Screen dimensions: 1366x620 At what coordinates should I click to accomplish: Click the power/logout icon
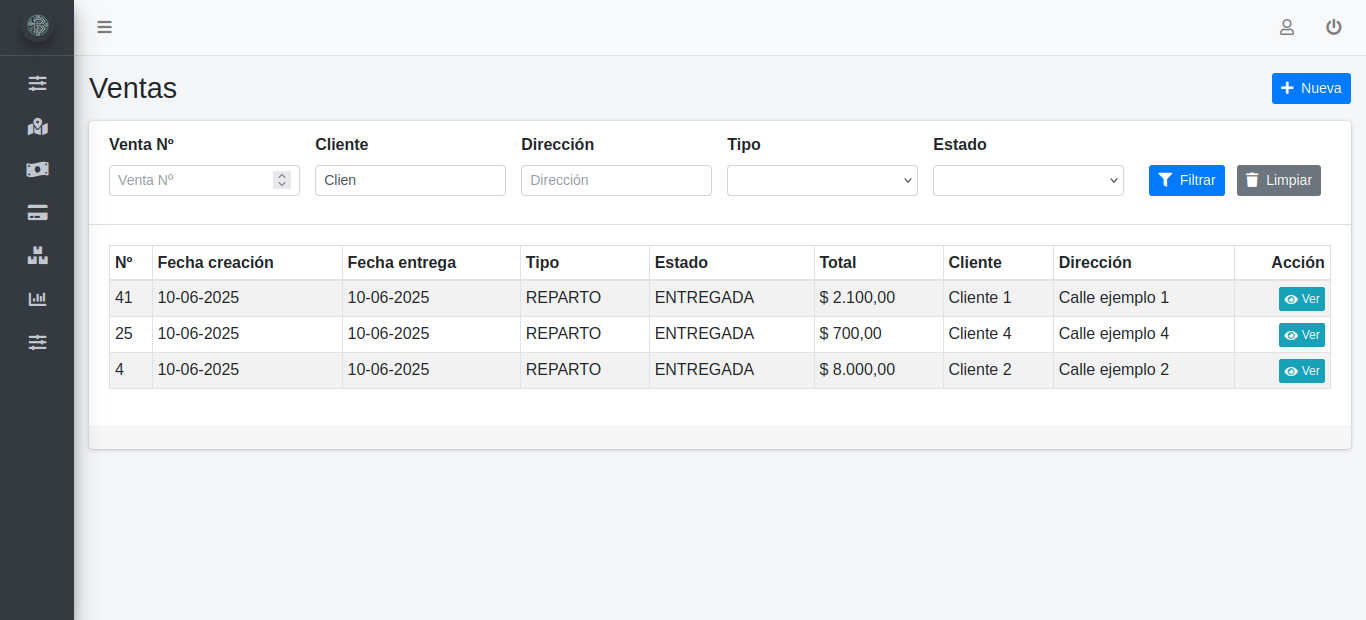1334,27
